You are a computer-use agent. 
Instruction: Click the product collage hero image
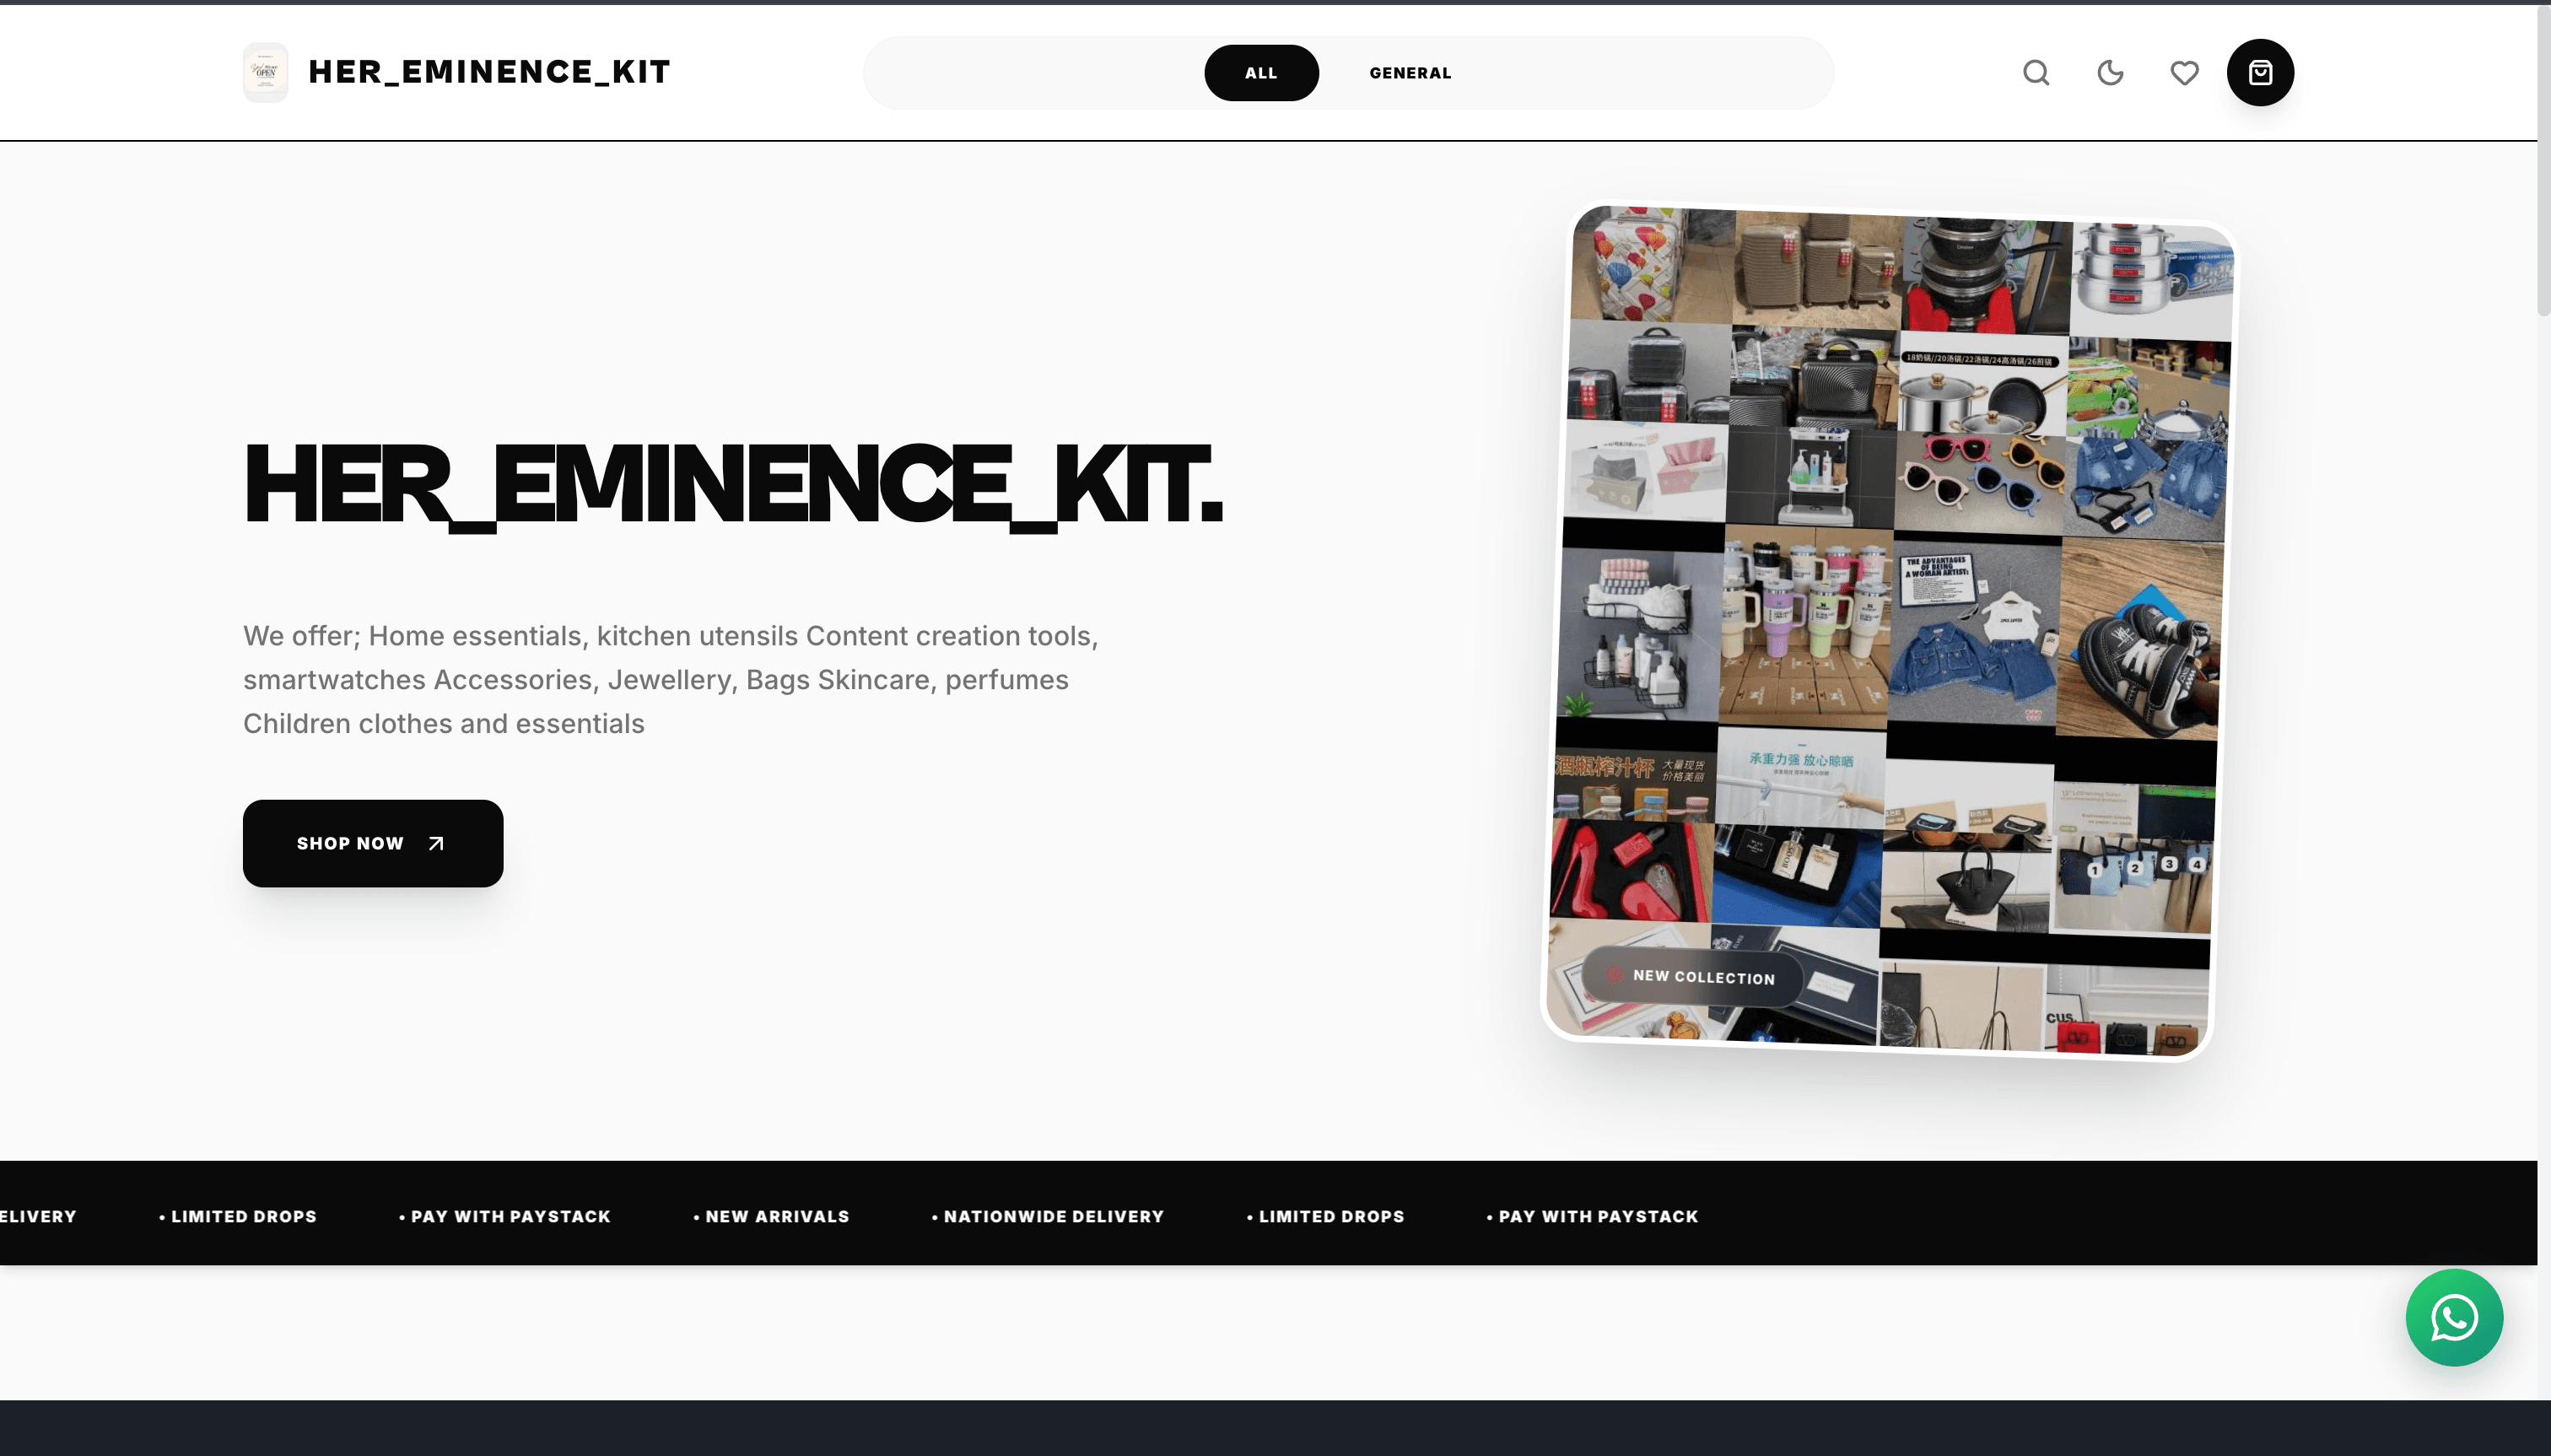pyautogui.click(x=1889, y=632)
